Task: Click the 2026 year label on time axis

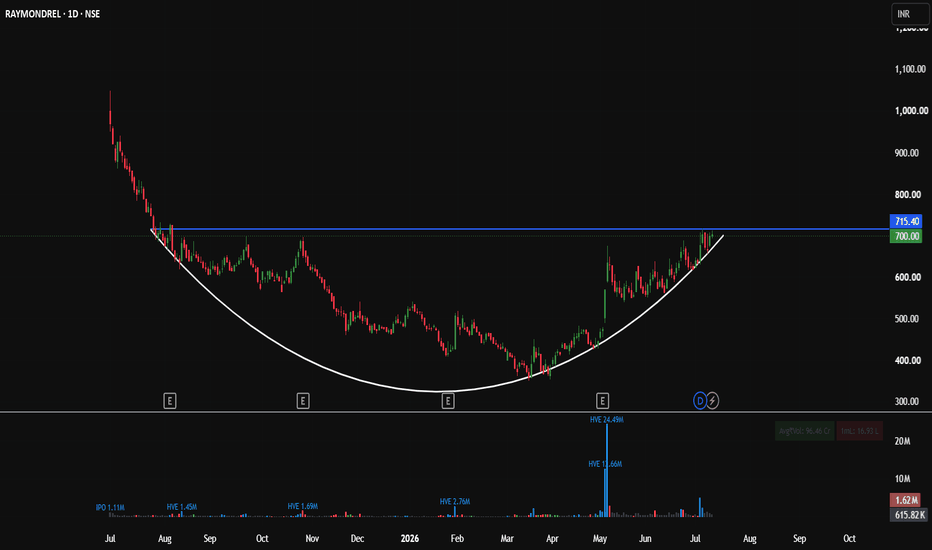Action: (x=410, y=539)
